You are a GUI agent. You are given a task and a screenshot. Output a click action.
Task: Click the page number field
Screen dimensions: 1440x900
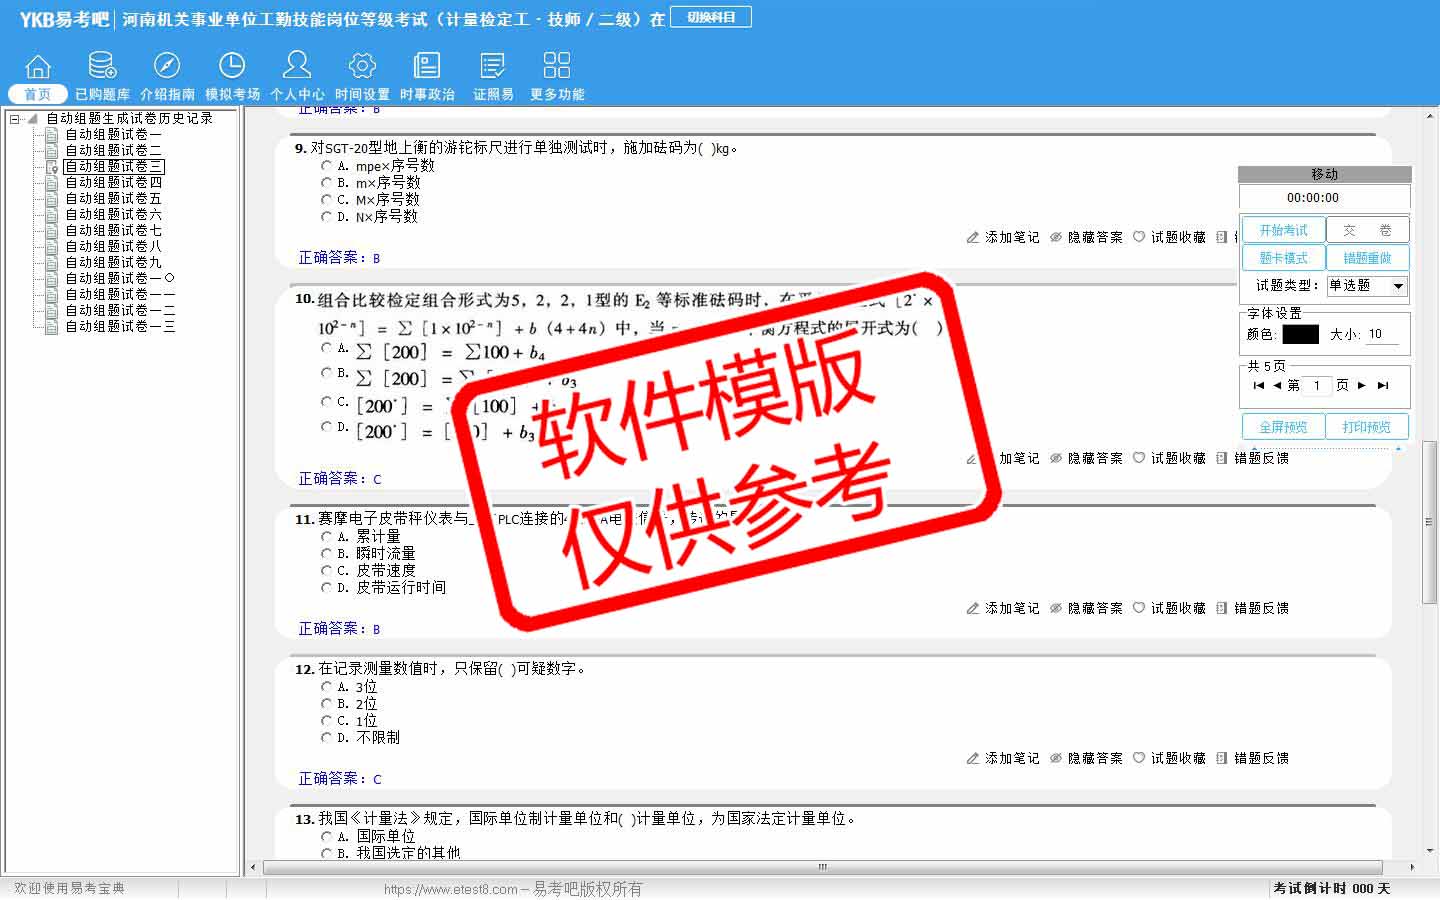coord(1317,386)
